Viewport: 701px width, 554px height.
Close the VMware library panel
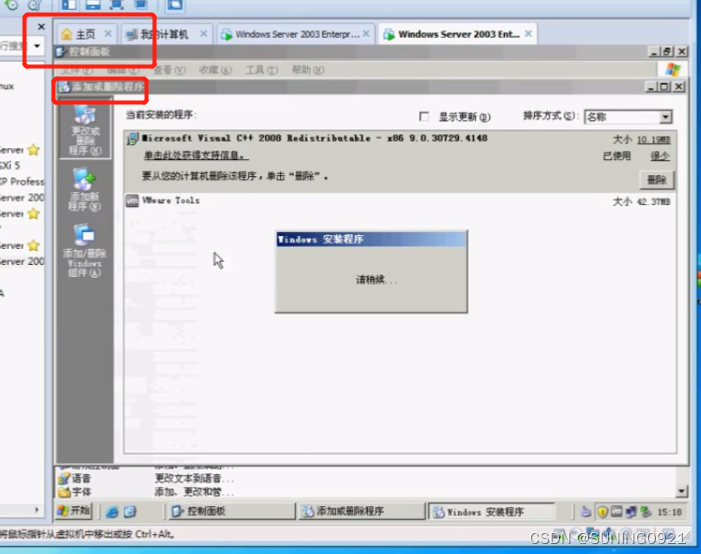[41, 27]
